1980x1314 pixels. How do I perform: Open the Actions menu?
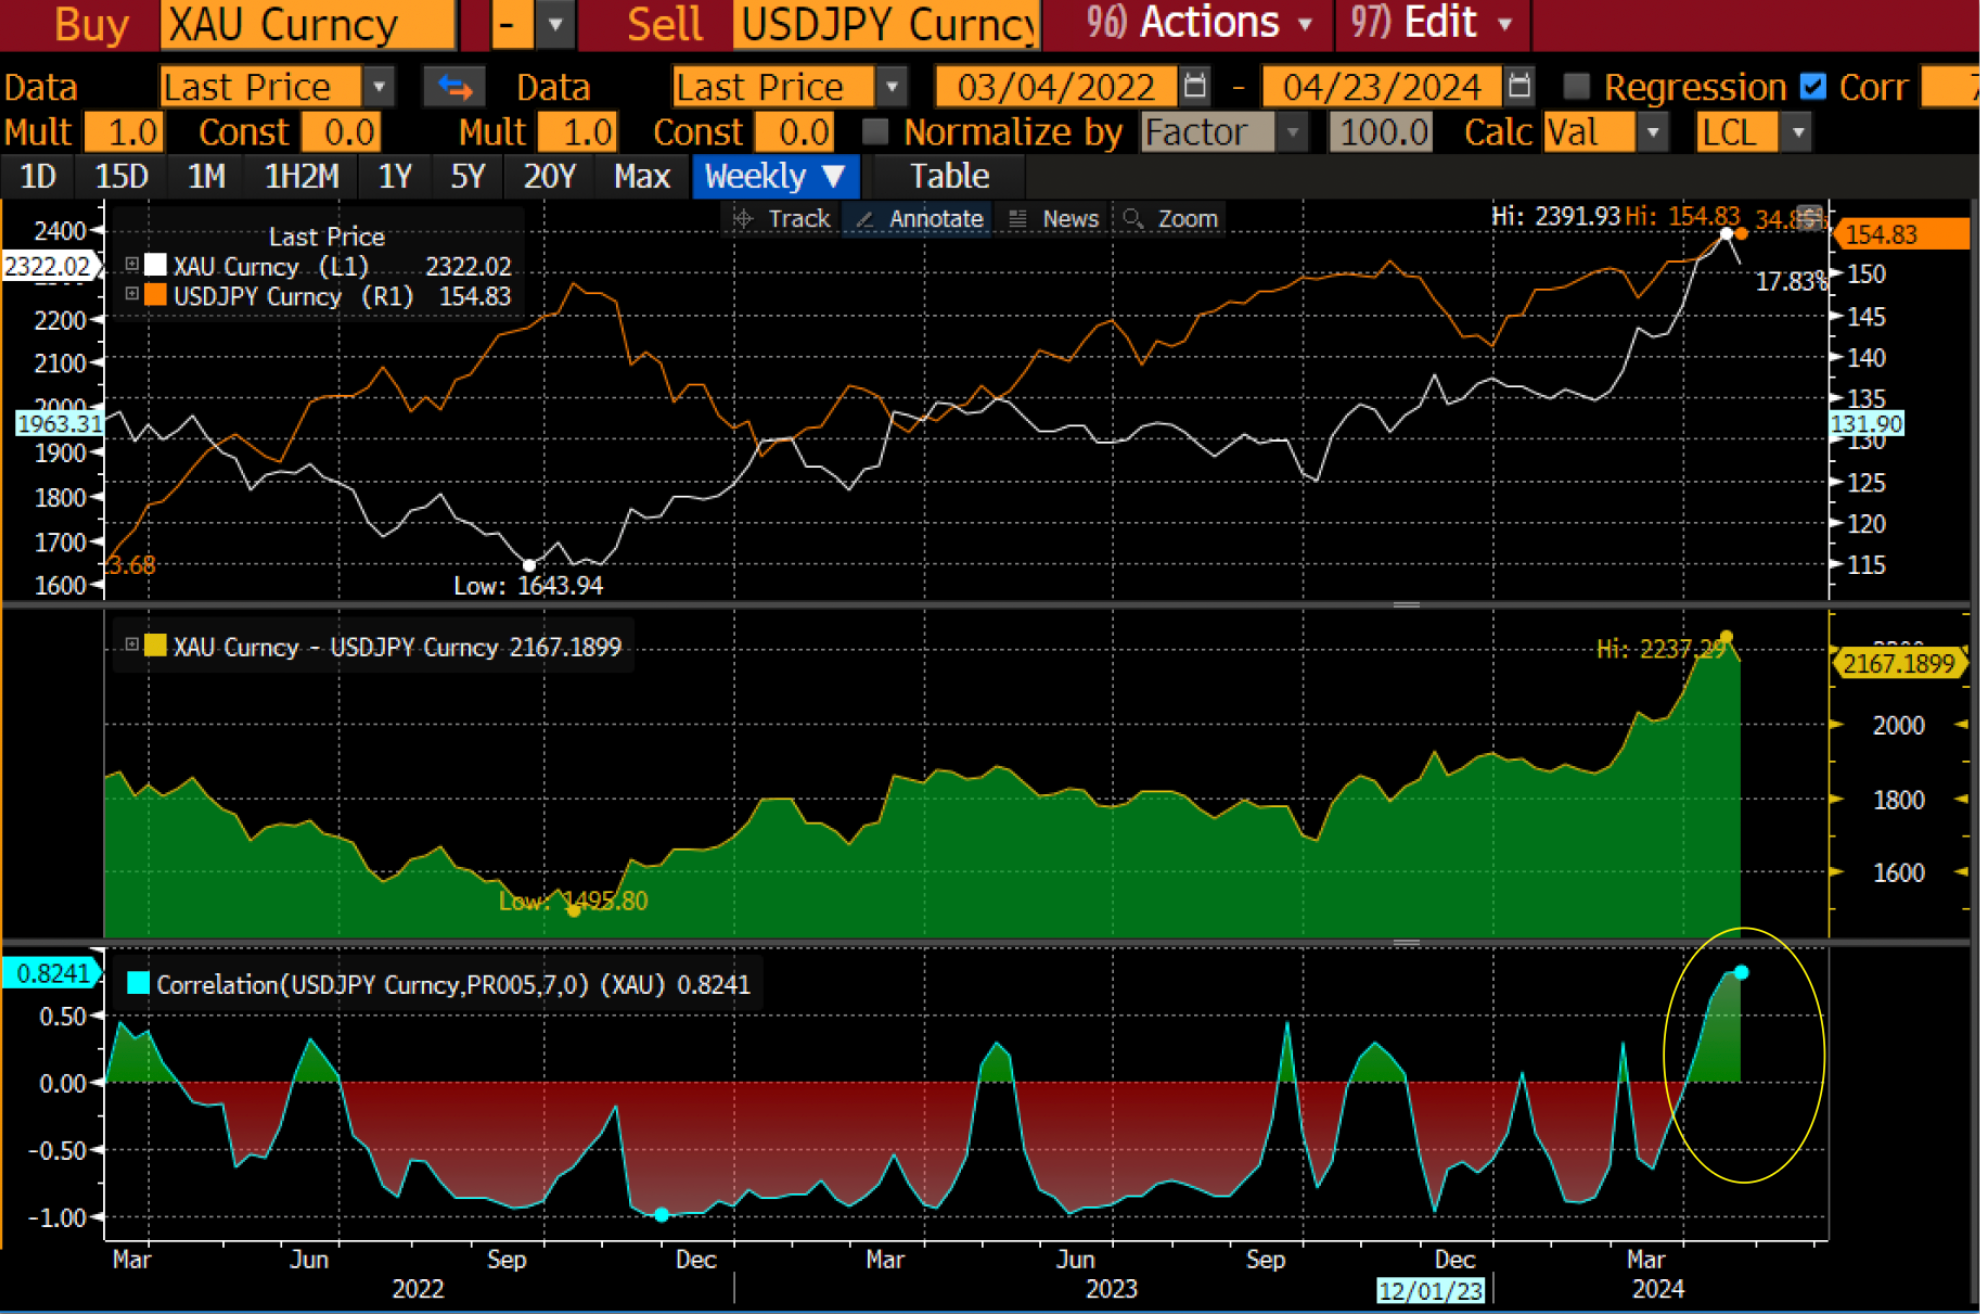pyautogui.click(x=1211, y=24)
